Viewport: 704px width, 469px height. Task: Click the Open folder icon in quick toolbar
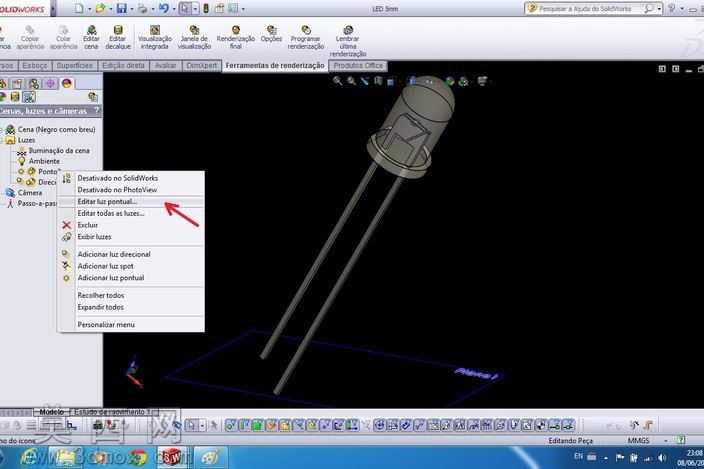point(100,9)
